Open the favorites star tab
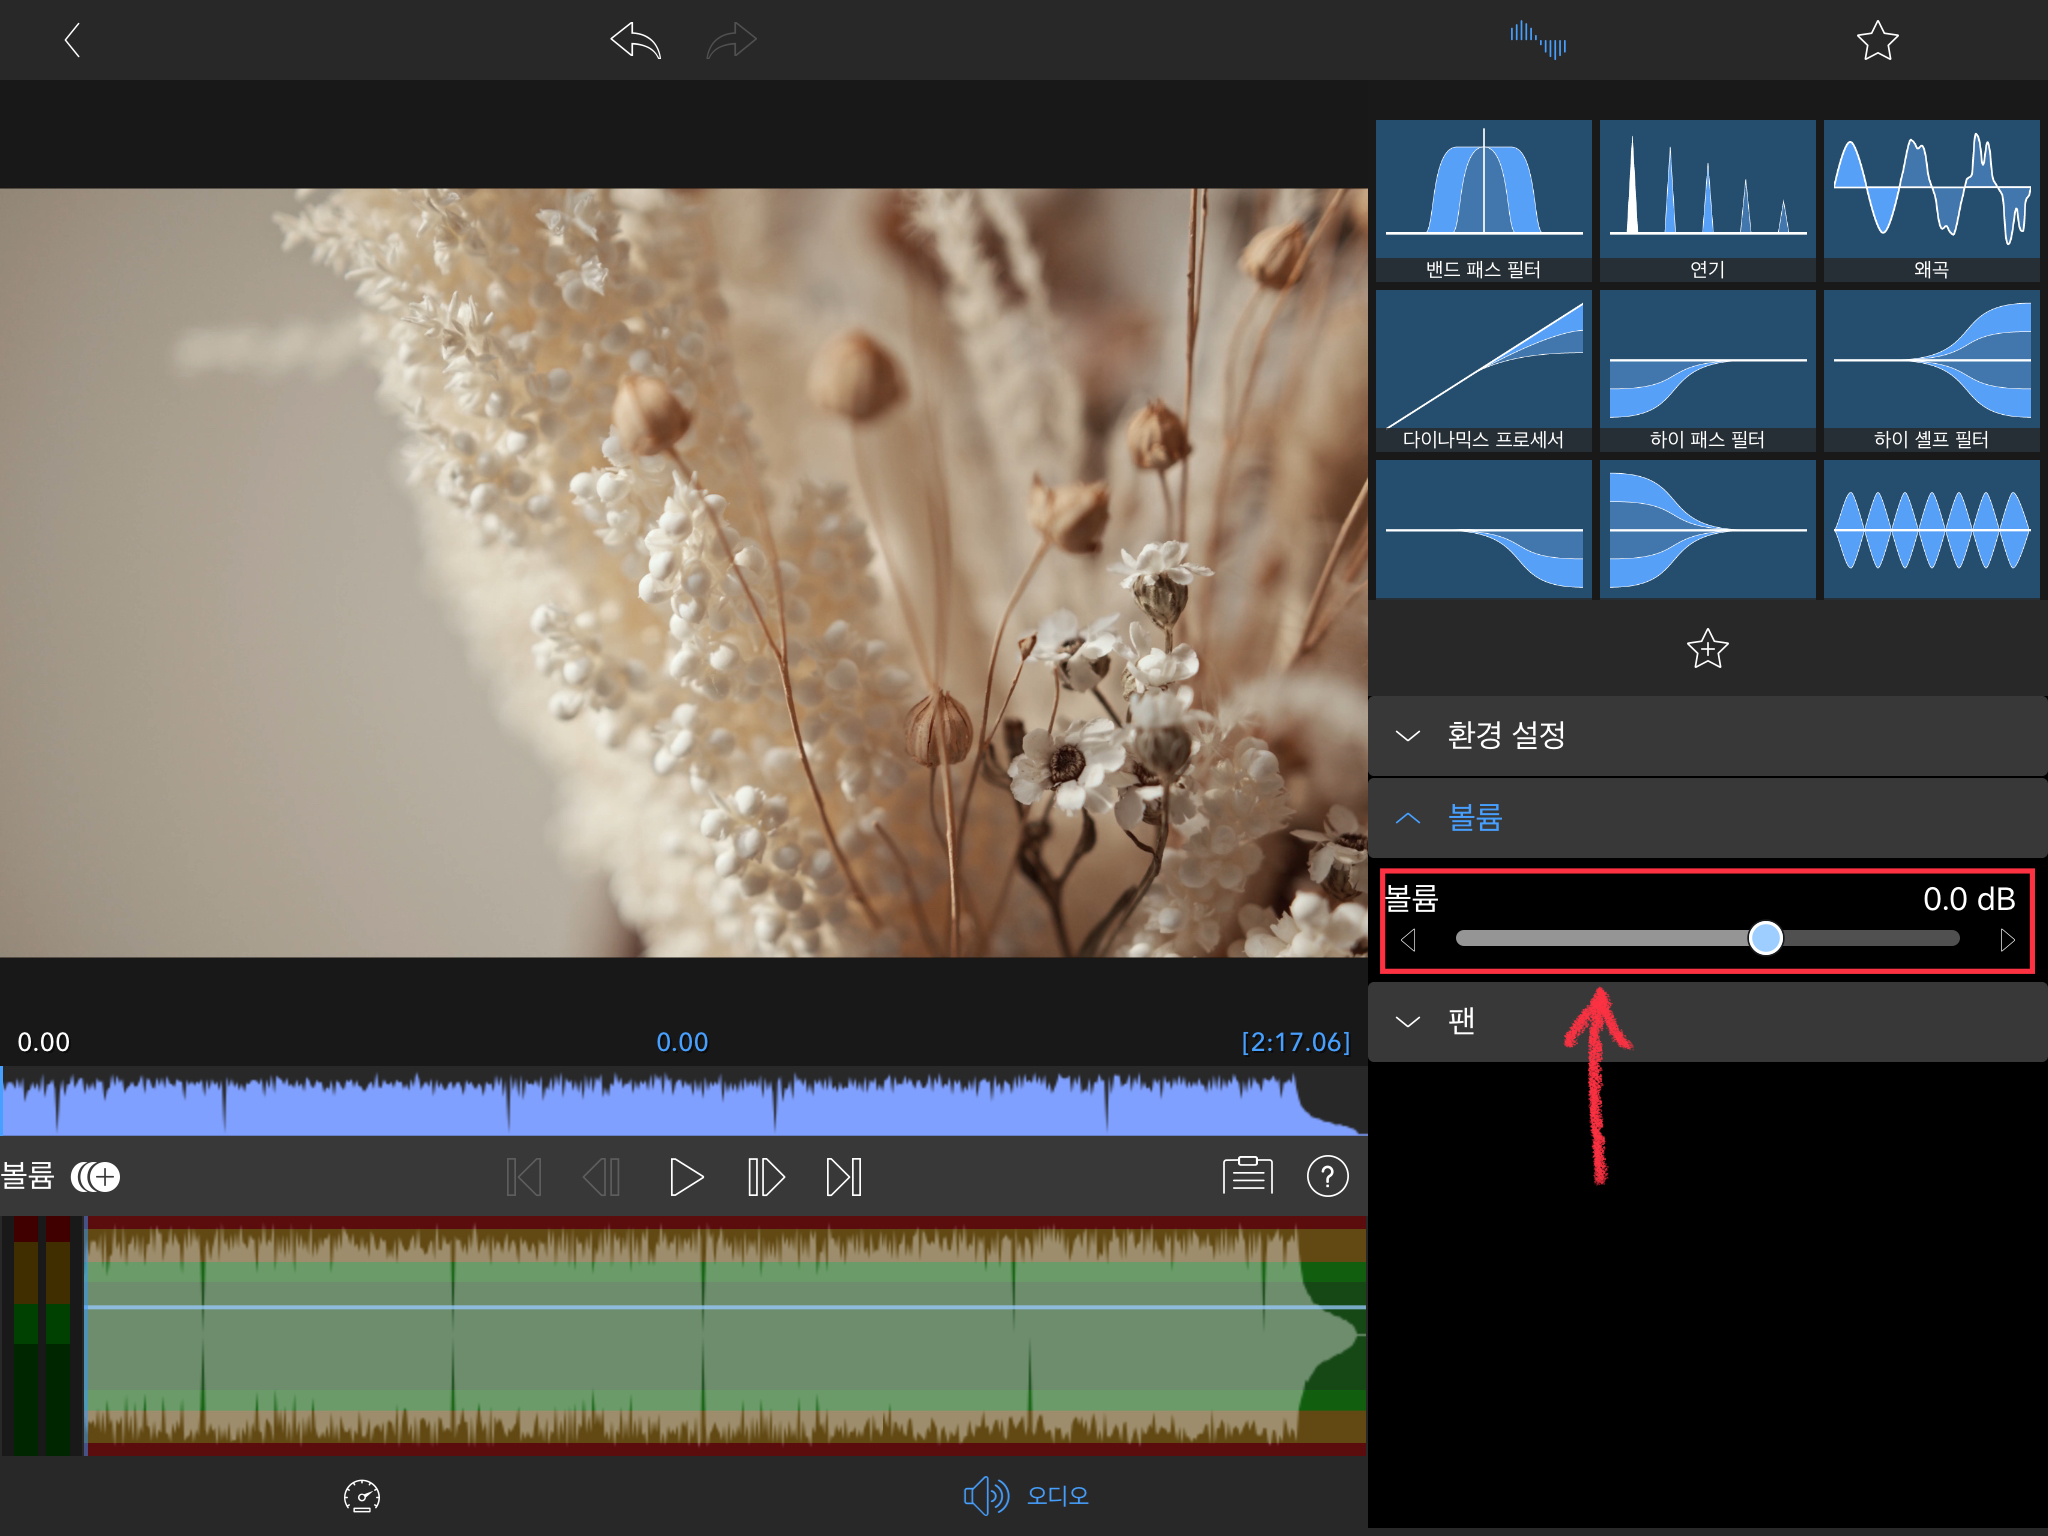 click(1877, 41)
